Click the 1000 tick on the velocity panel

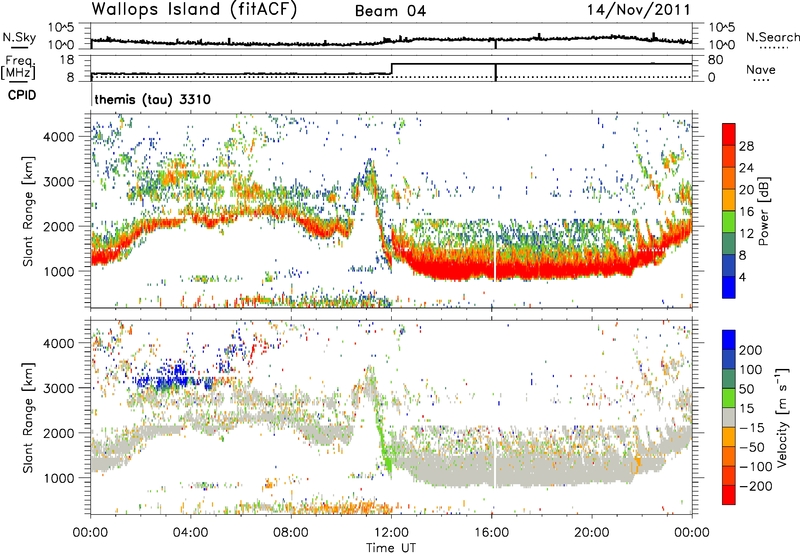(59, 478)
